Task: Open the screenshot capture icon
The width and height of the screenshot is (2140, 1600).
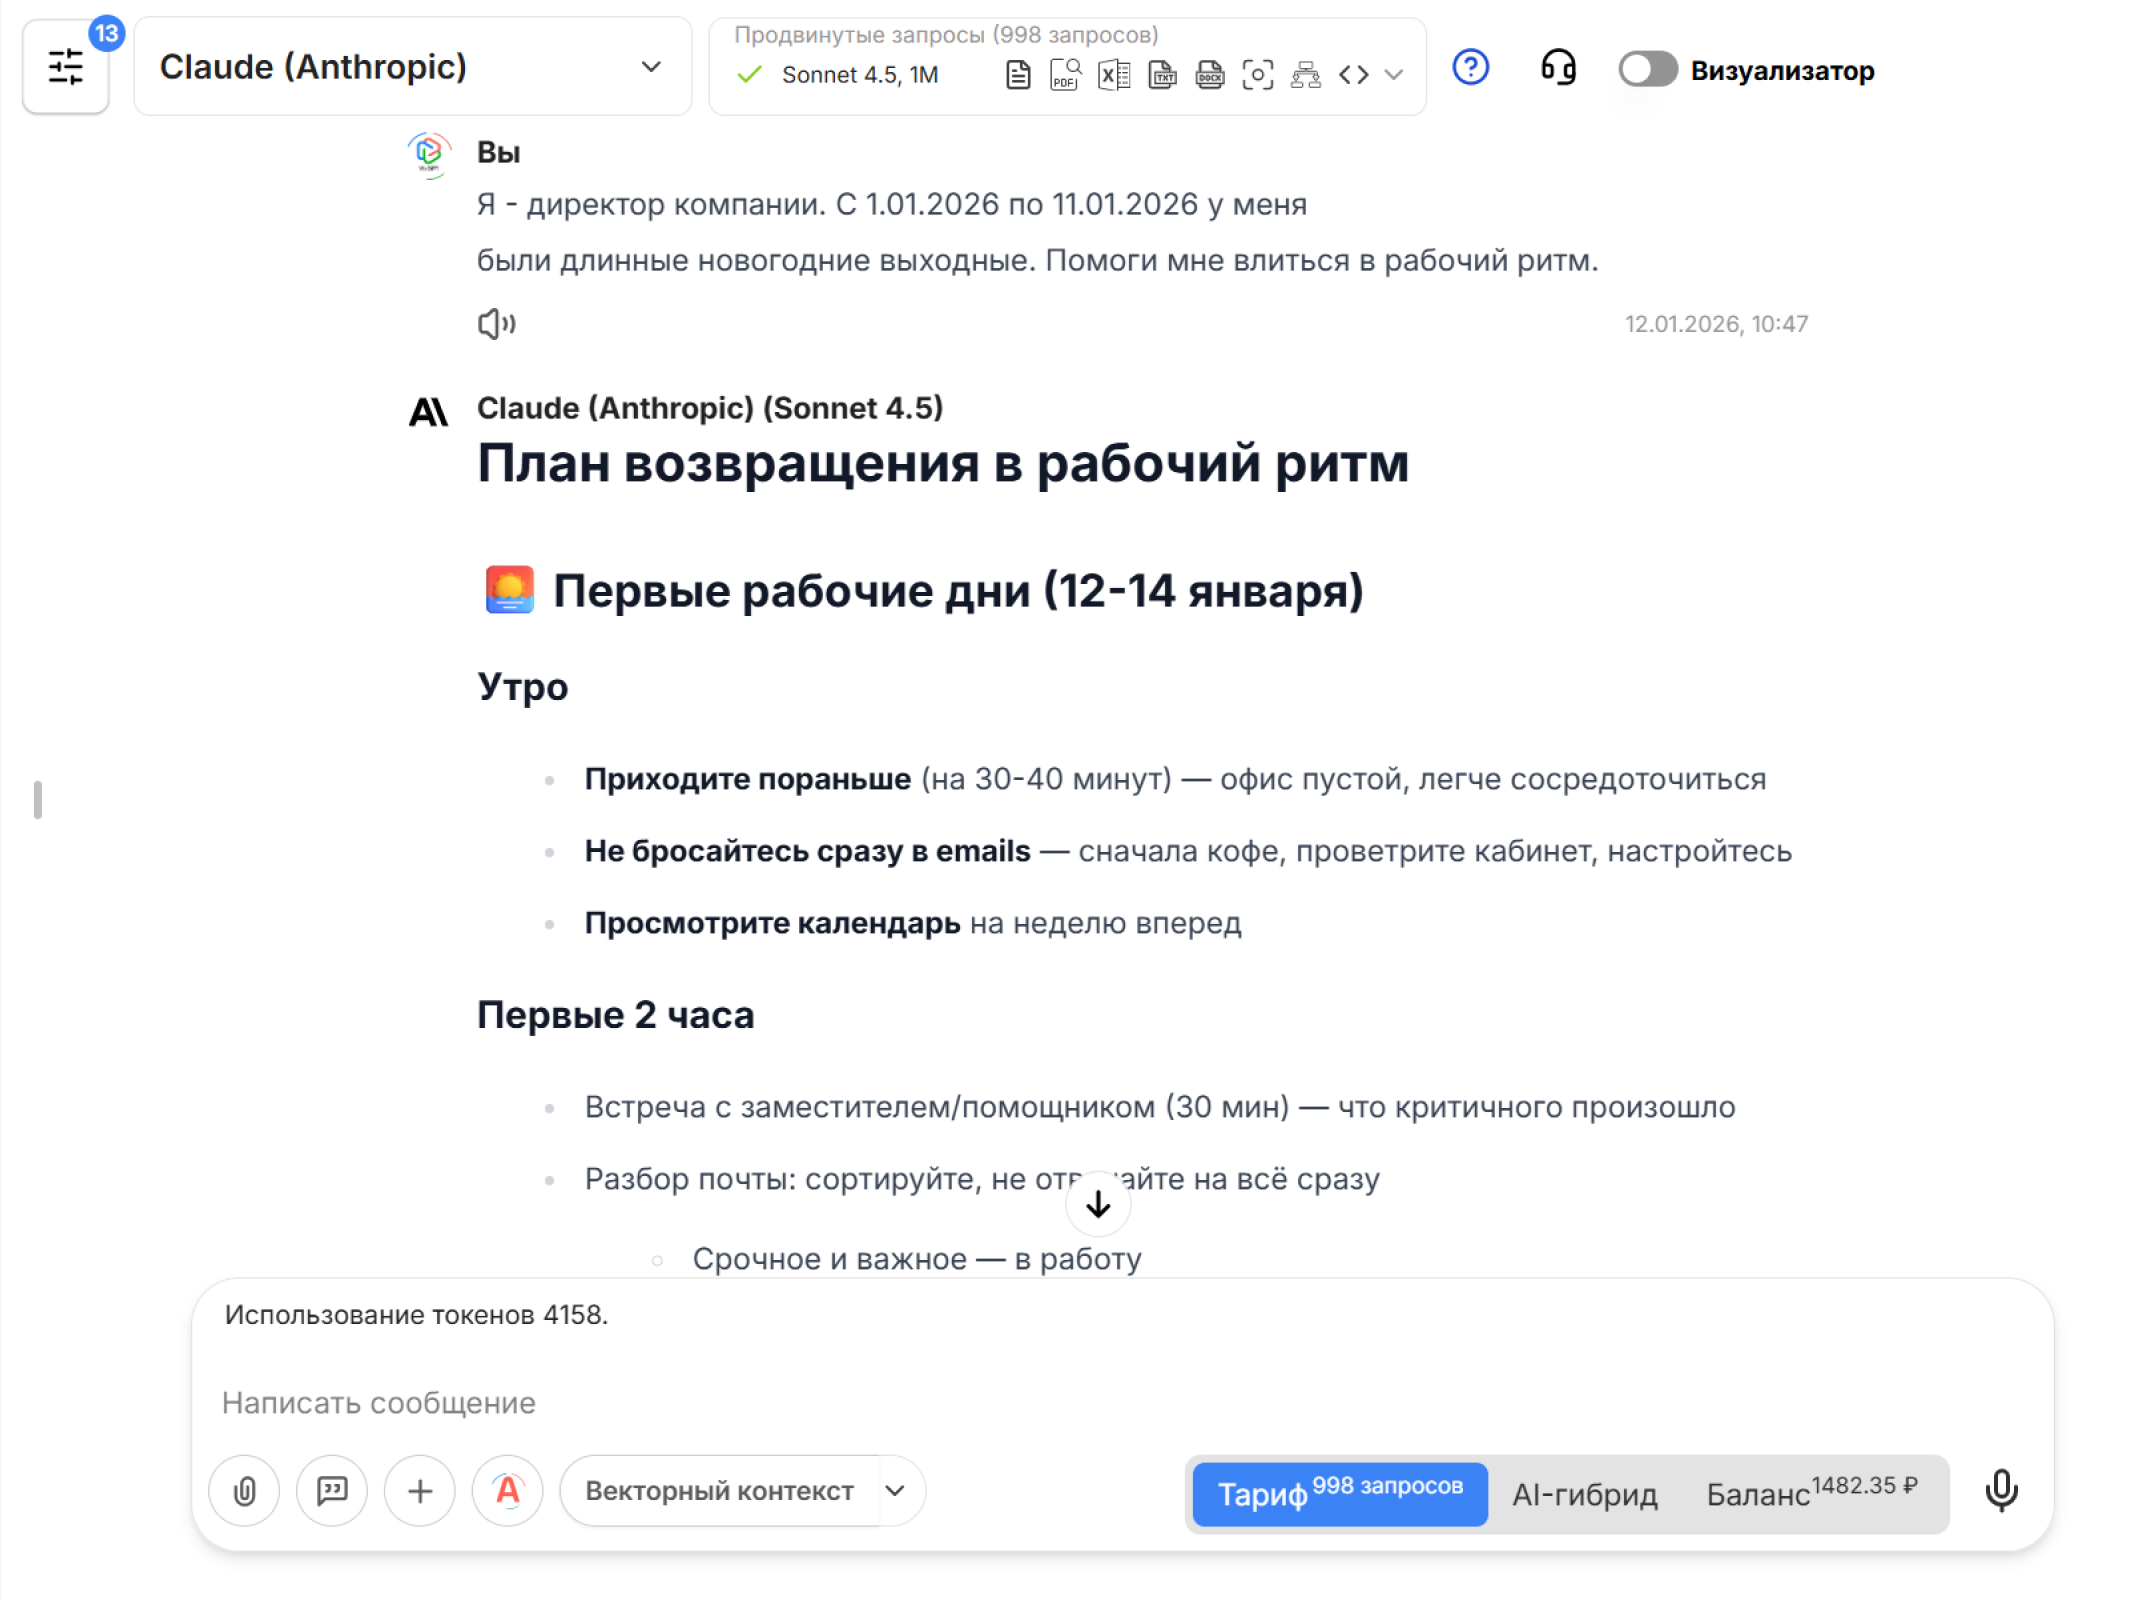Action: [1258, 74]
